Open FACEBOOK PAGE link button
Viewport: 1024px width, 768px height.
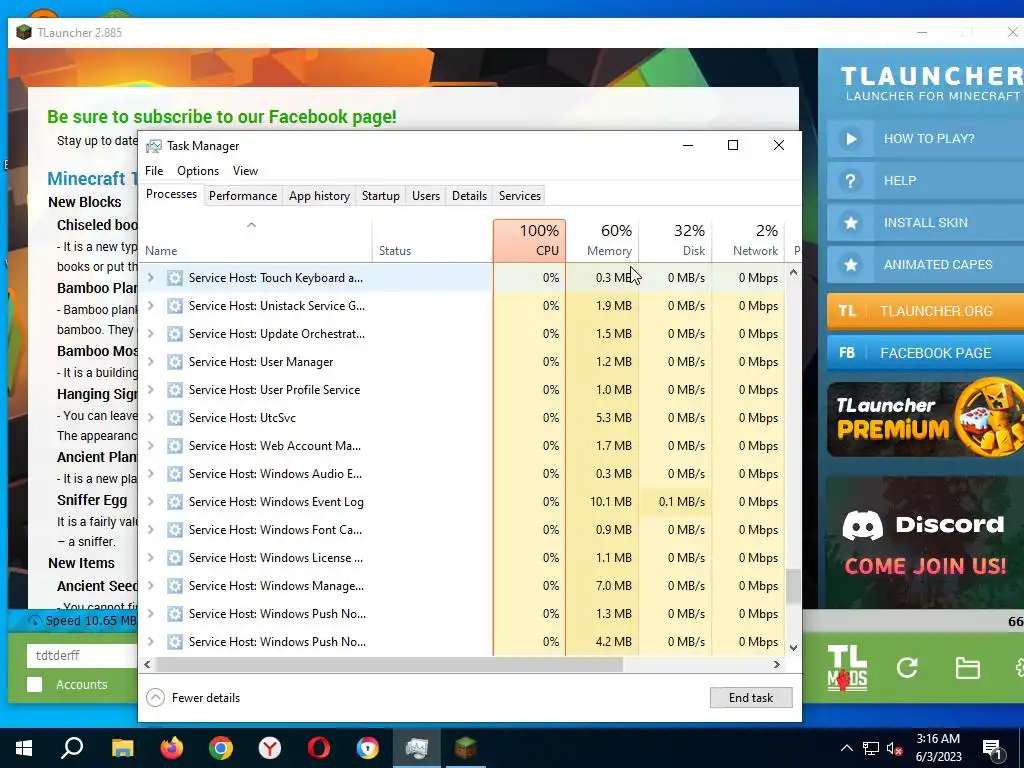pos(925,353)
